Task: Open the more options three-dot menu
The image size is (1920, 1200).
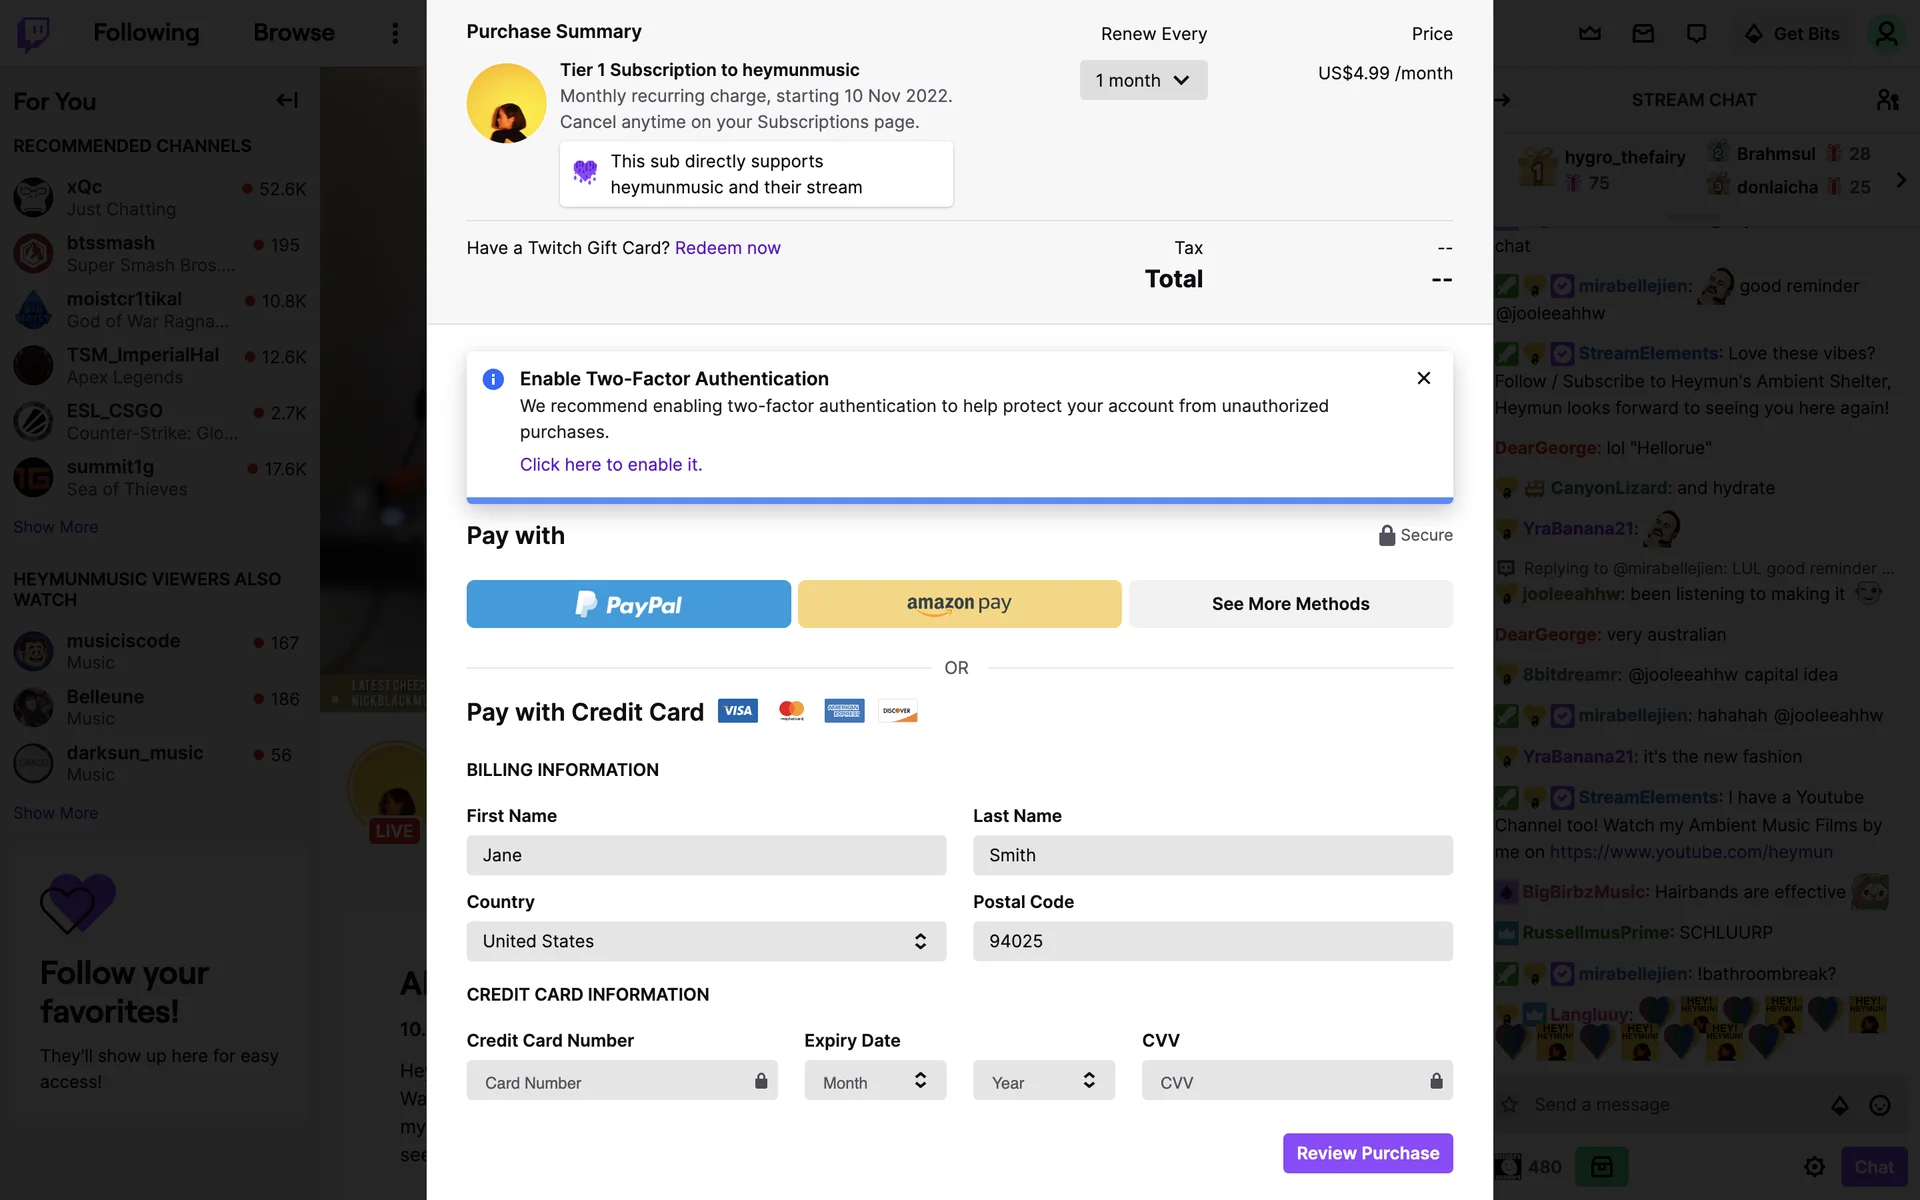Action: (x=395, y=33)
